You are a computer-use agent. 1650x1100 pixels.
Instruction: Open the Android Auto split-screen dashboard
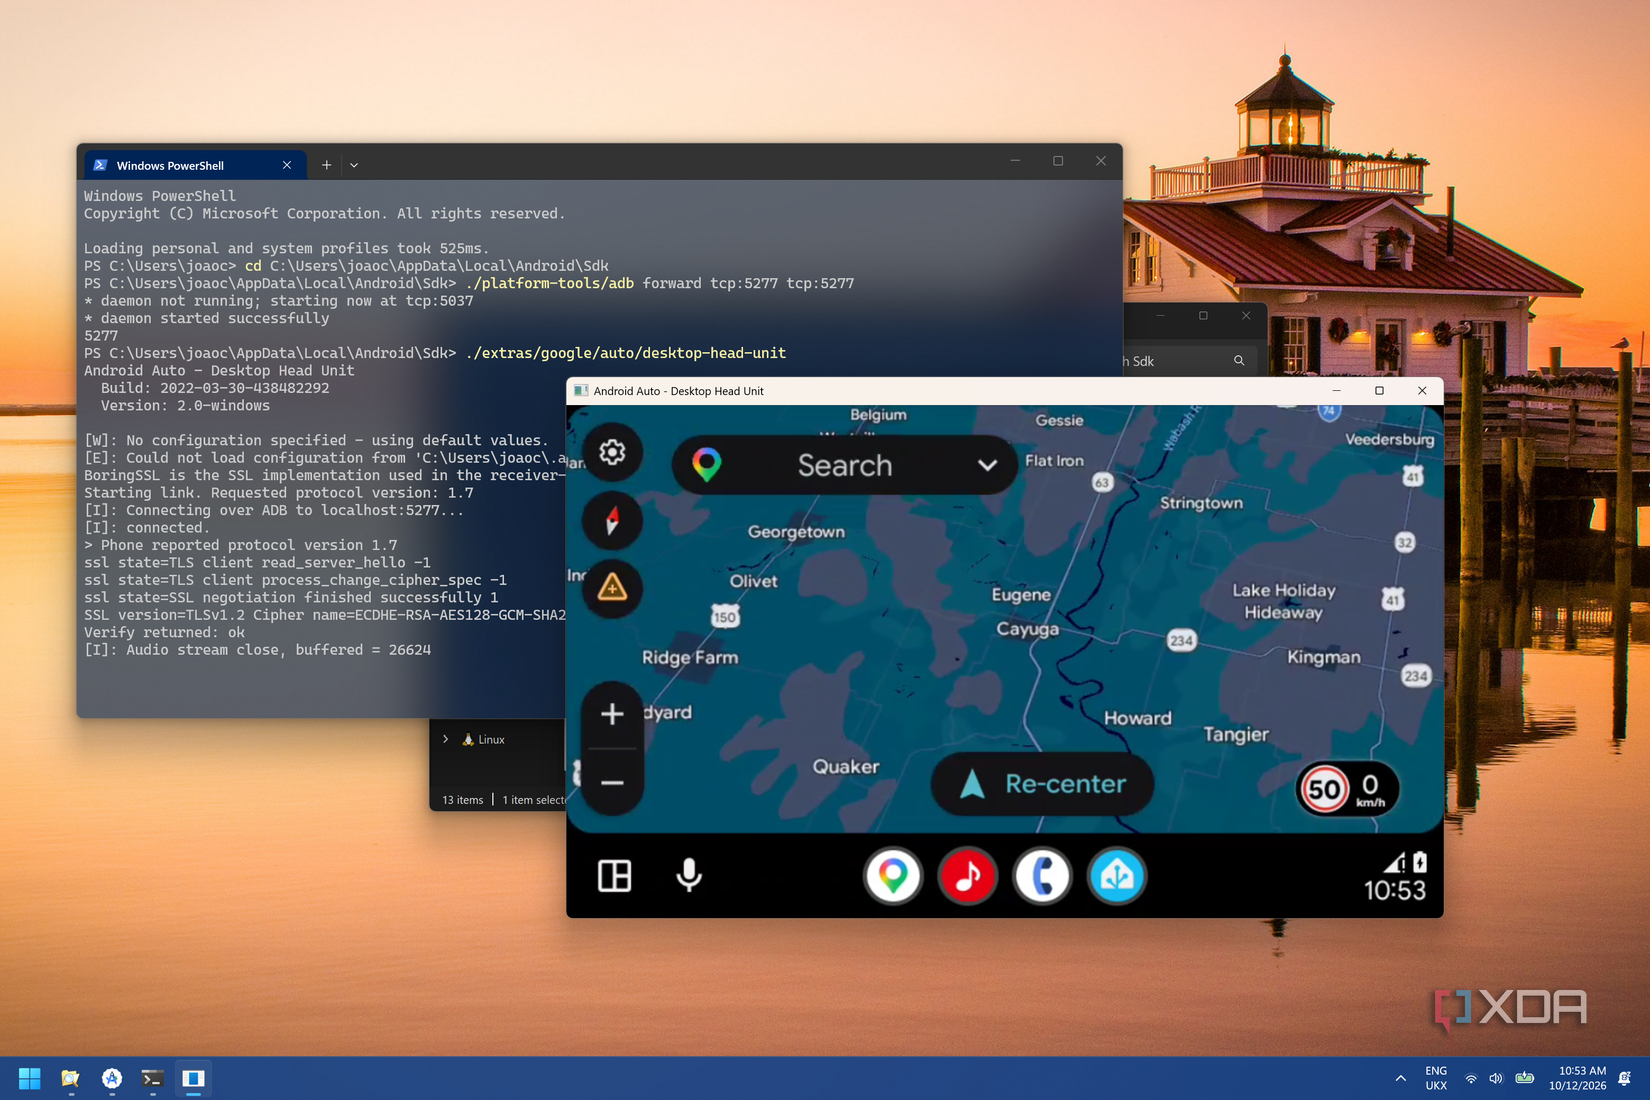pos(614,876)
